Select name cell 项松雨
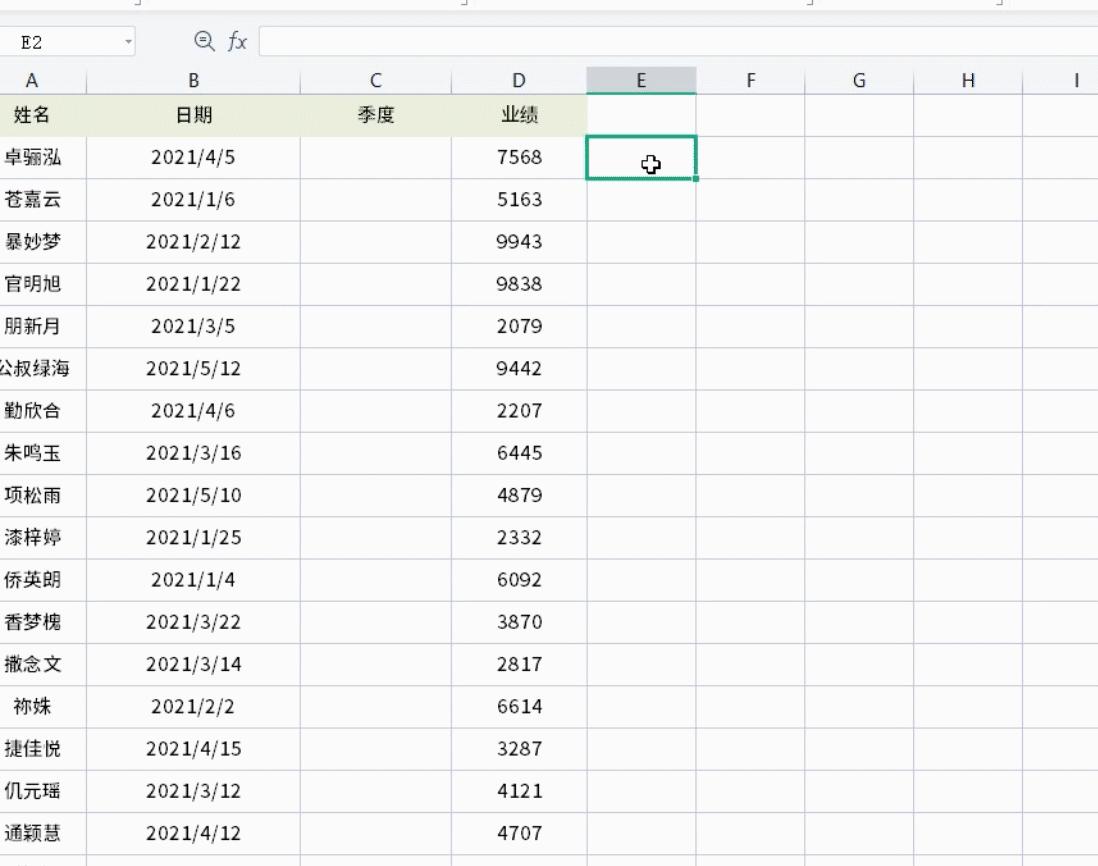The width and height of the screenshot is (1098, 866). pos(42,496)
